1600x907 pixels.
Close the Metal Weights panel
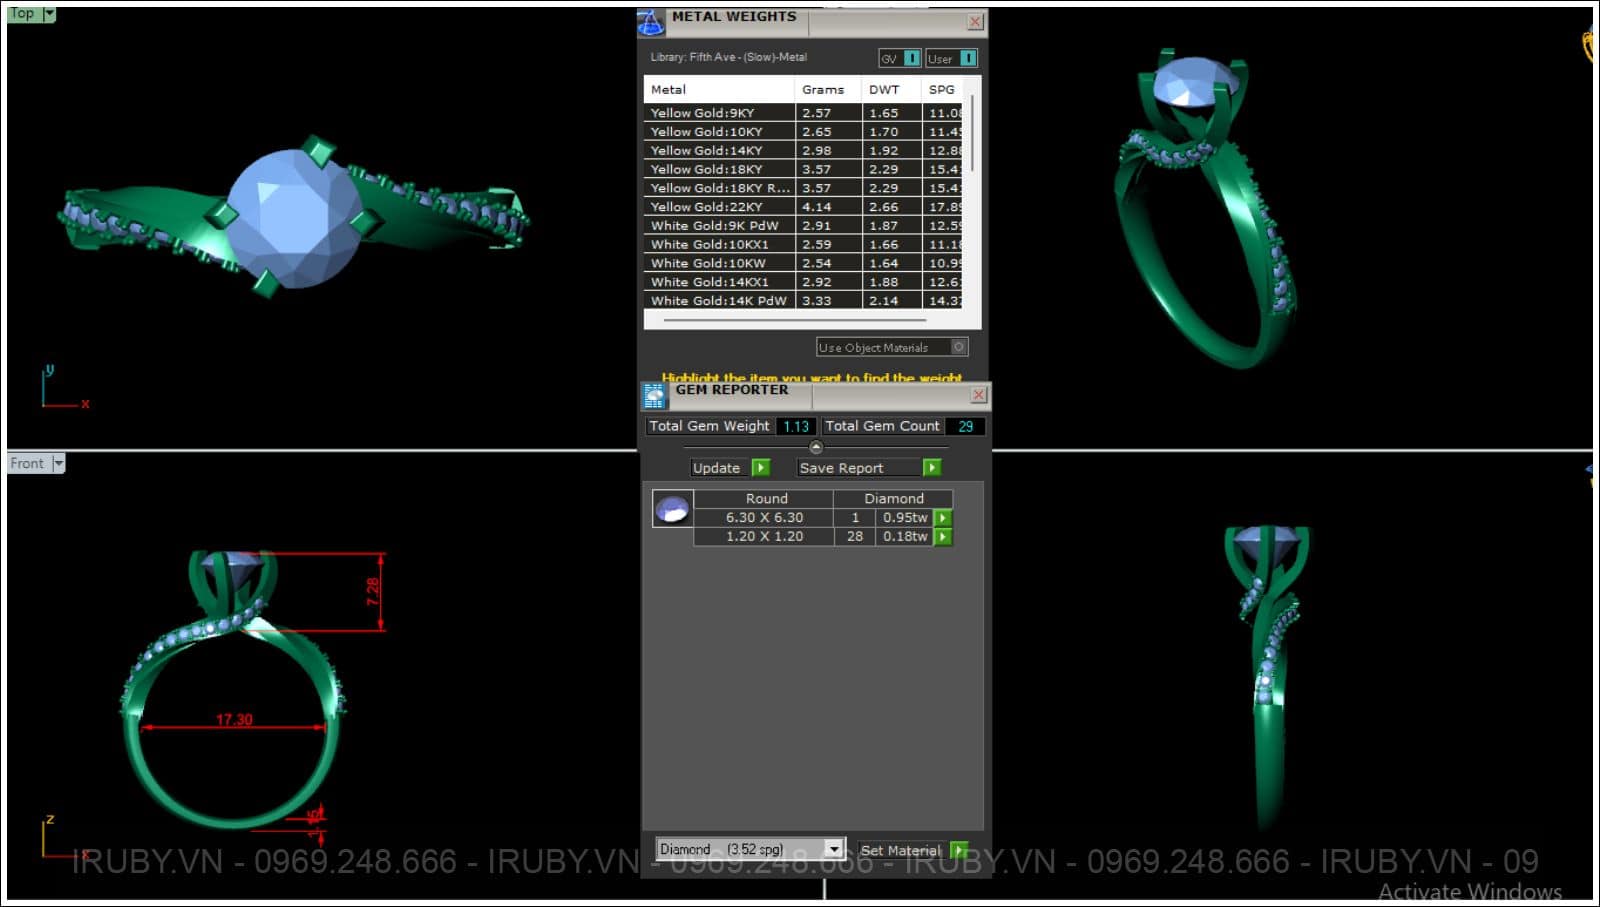(975, 21)
